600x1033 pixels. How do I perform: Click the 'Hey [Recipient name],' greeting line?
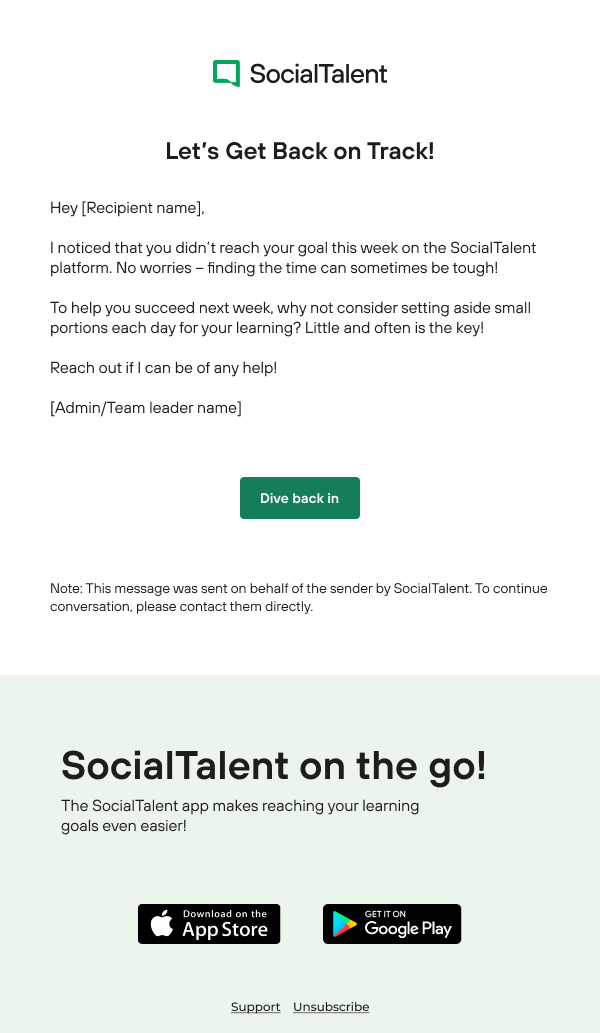(x=127, y=208)
